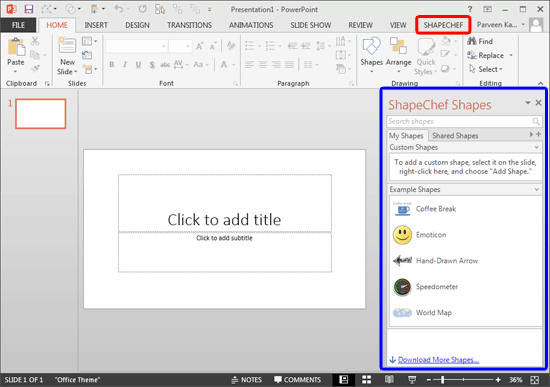The width and height of the screenshot is (550, 387).
Task: Toggle Bold formatting
Action: (112, 65)
